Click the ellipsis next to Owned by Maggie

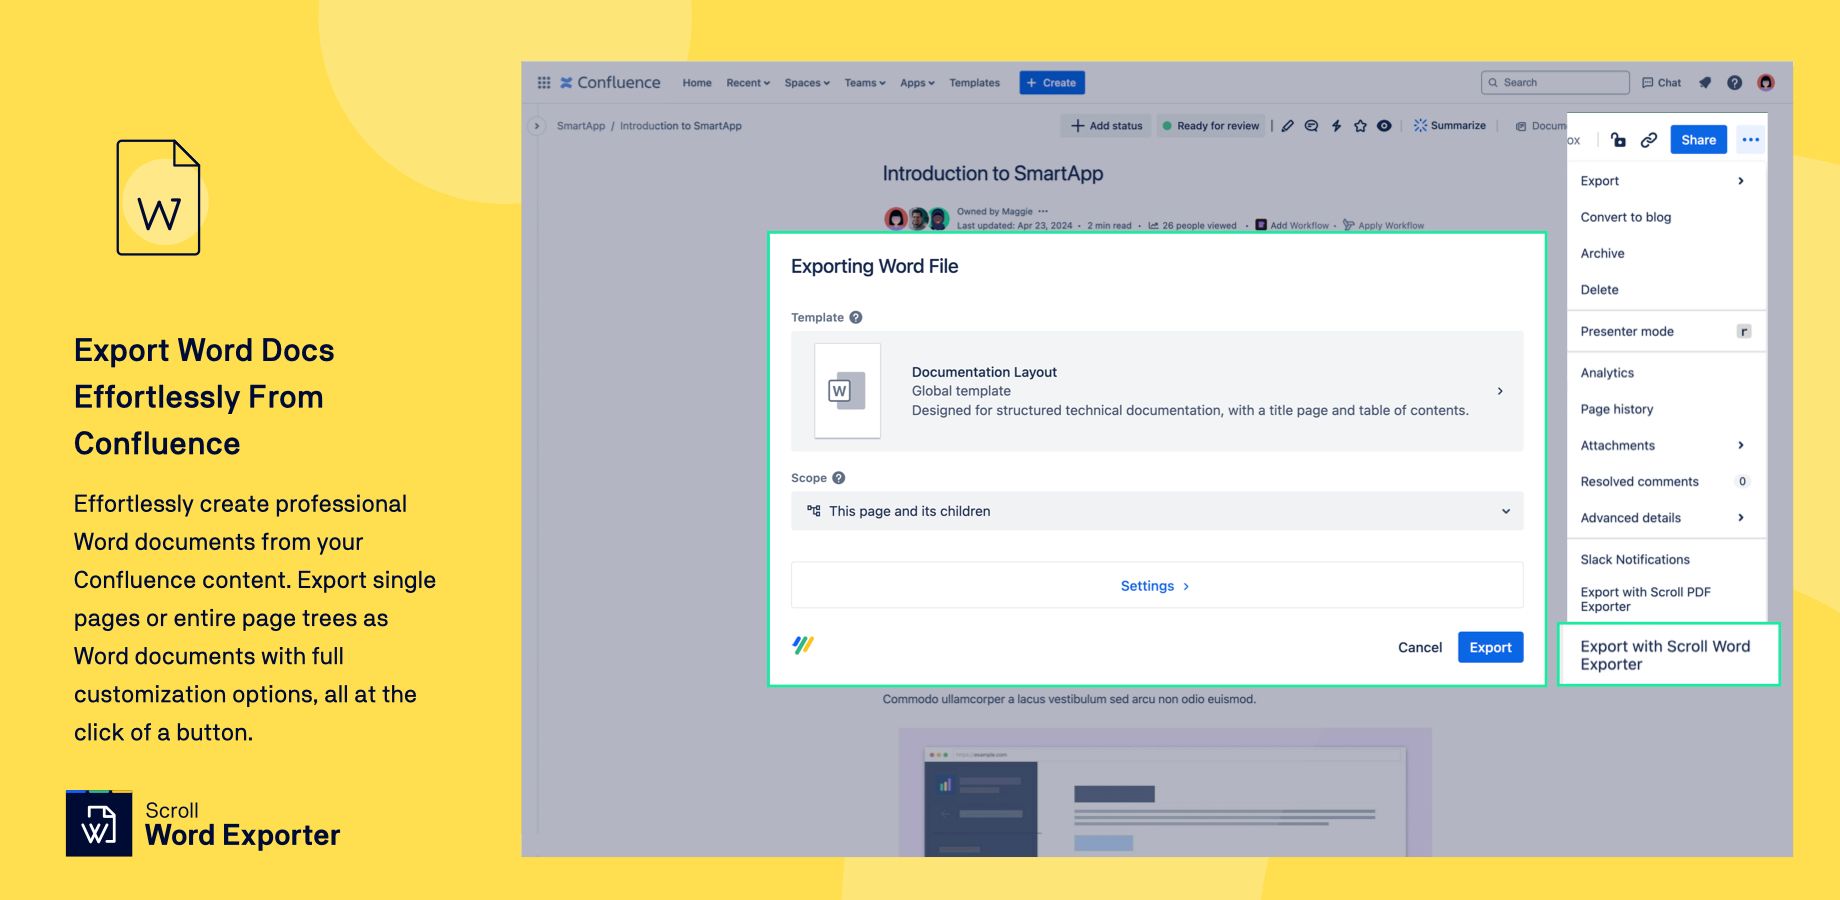pyautogui.click(x=1043, y=211)
